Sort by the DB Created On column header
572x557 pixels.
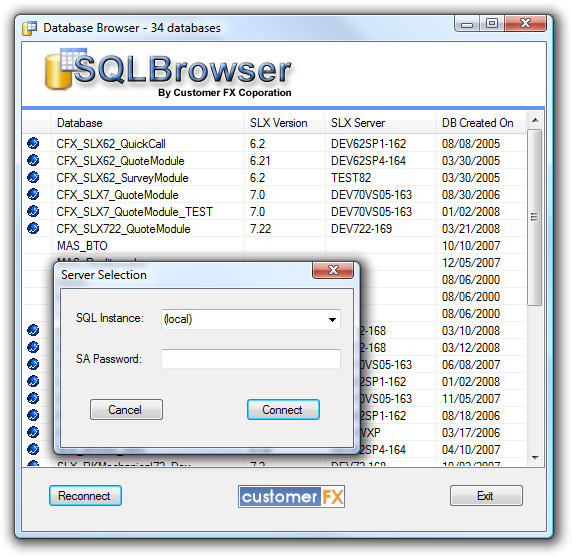(480, 123)
